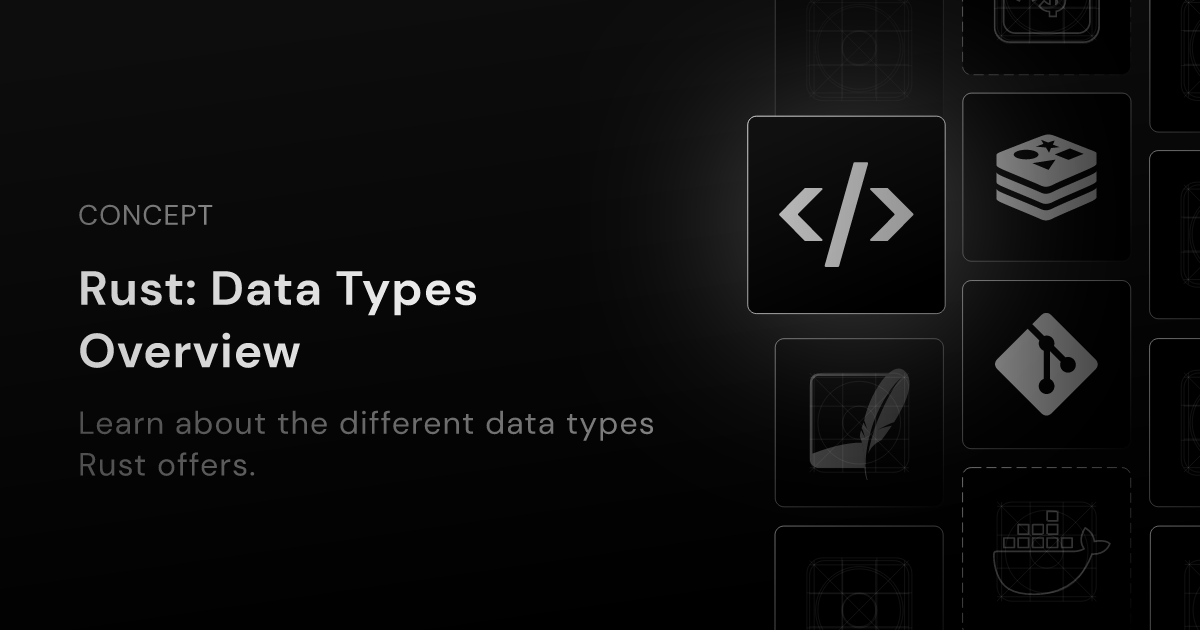Click the "Overview" heading word
The width and height of the screenshot is (1200, 630).
tap(189, 353)
